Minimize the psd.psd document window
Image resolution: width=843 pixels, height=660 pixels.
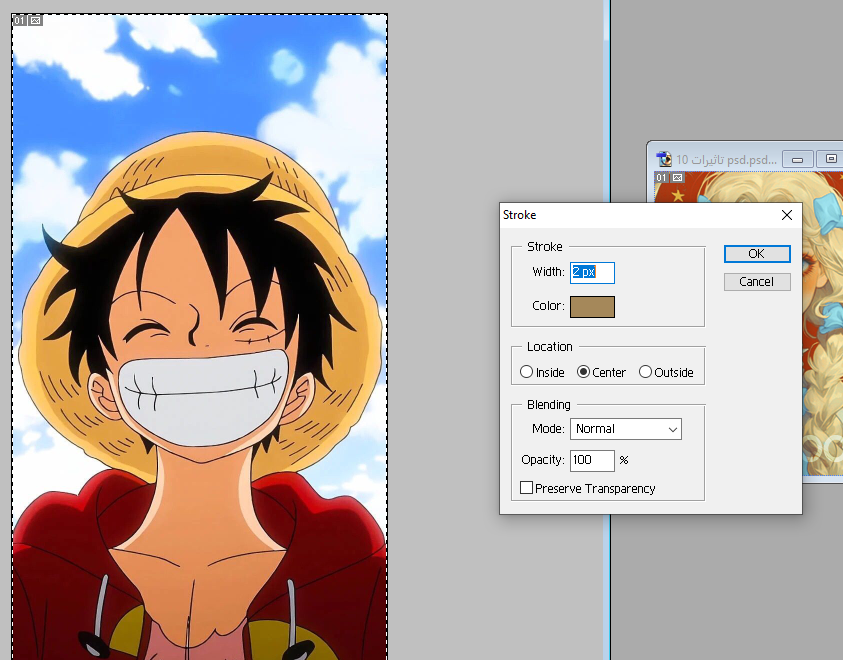tap(797, 160)
